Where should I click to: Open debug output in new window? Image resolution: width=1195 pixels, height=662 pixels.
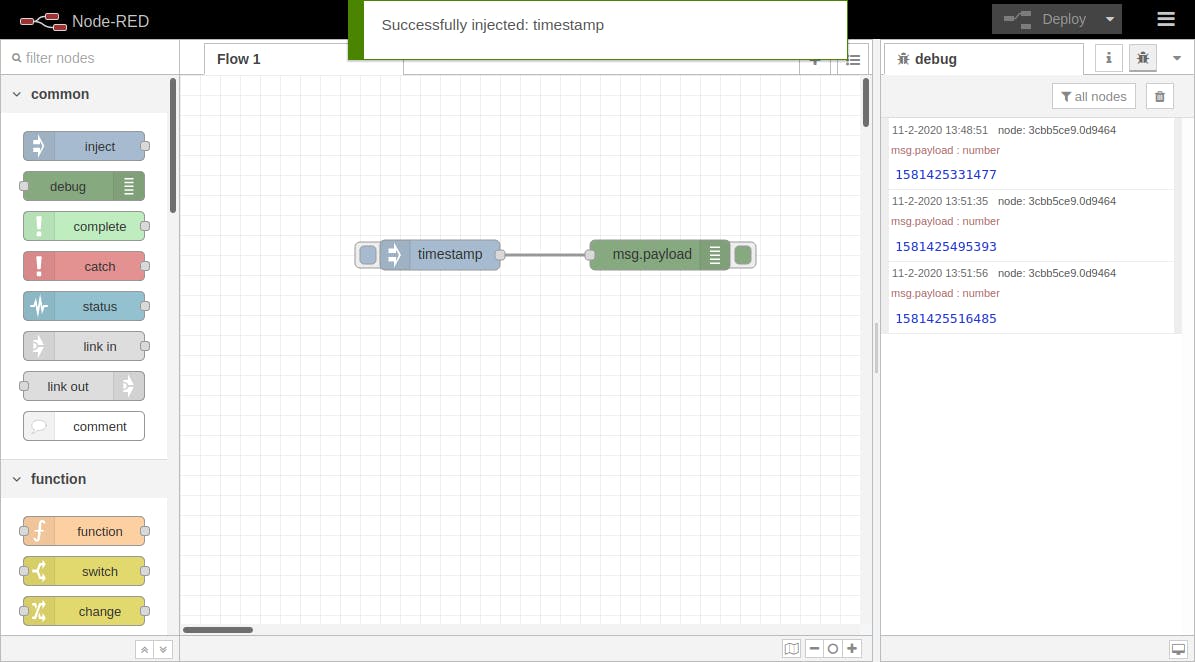[x=1178, y=650]
